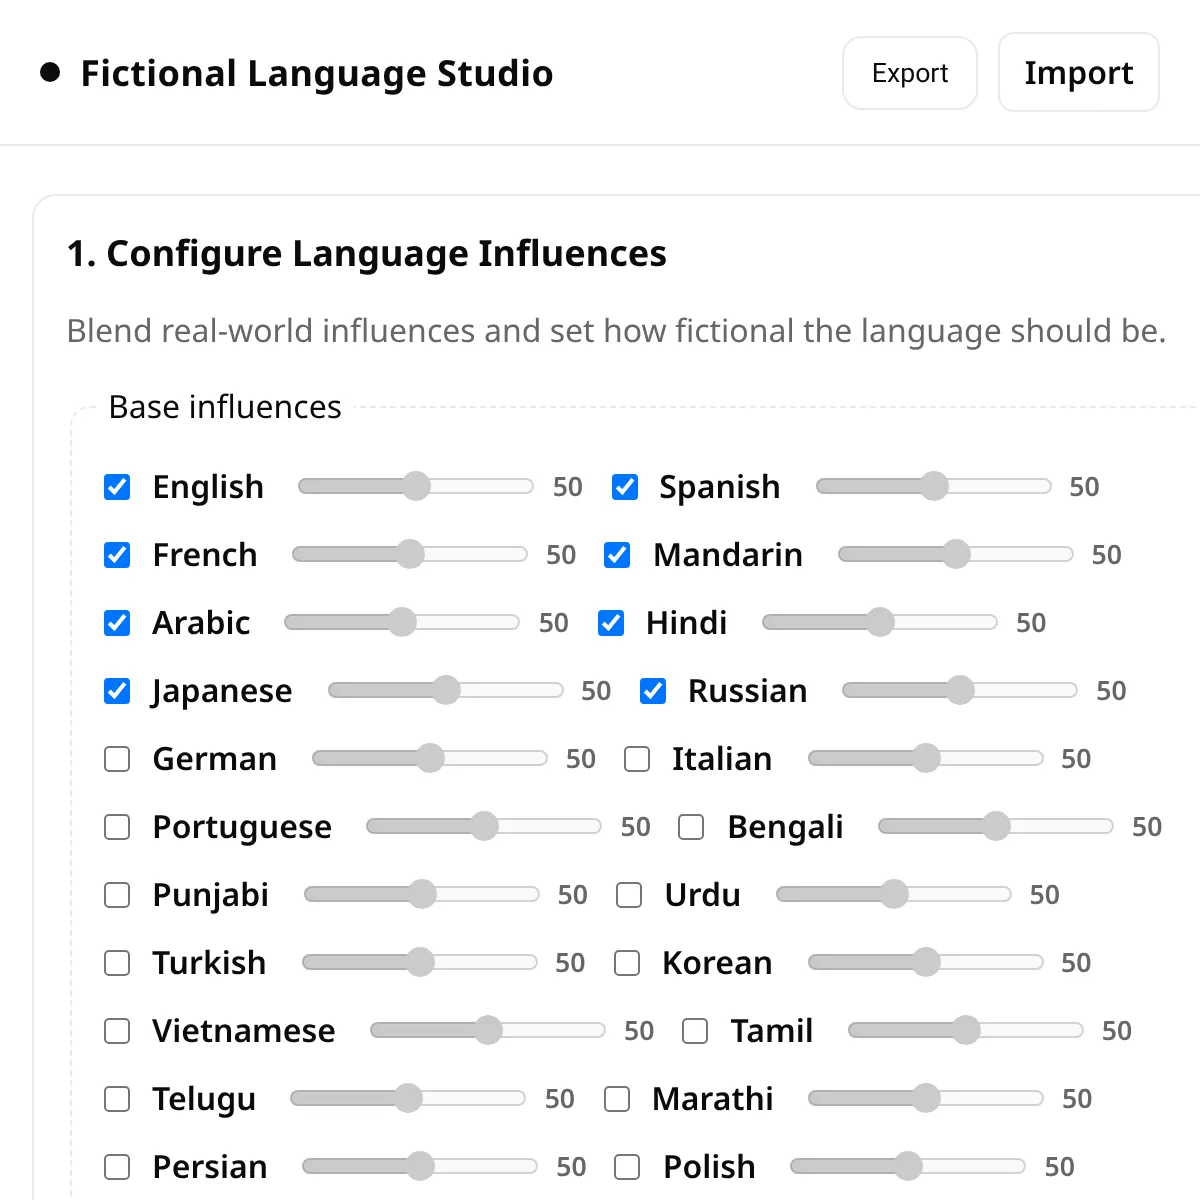This screenshot has width=1200, height=1200.
Task: Click the Turkish influence slider
Action: (x=420, y=962)
